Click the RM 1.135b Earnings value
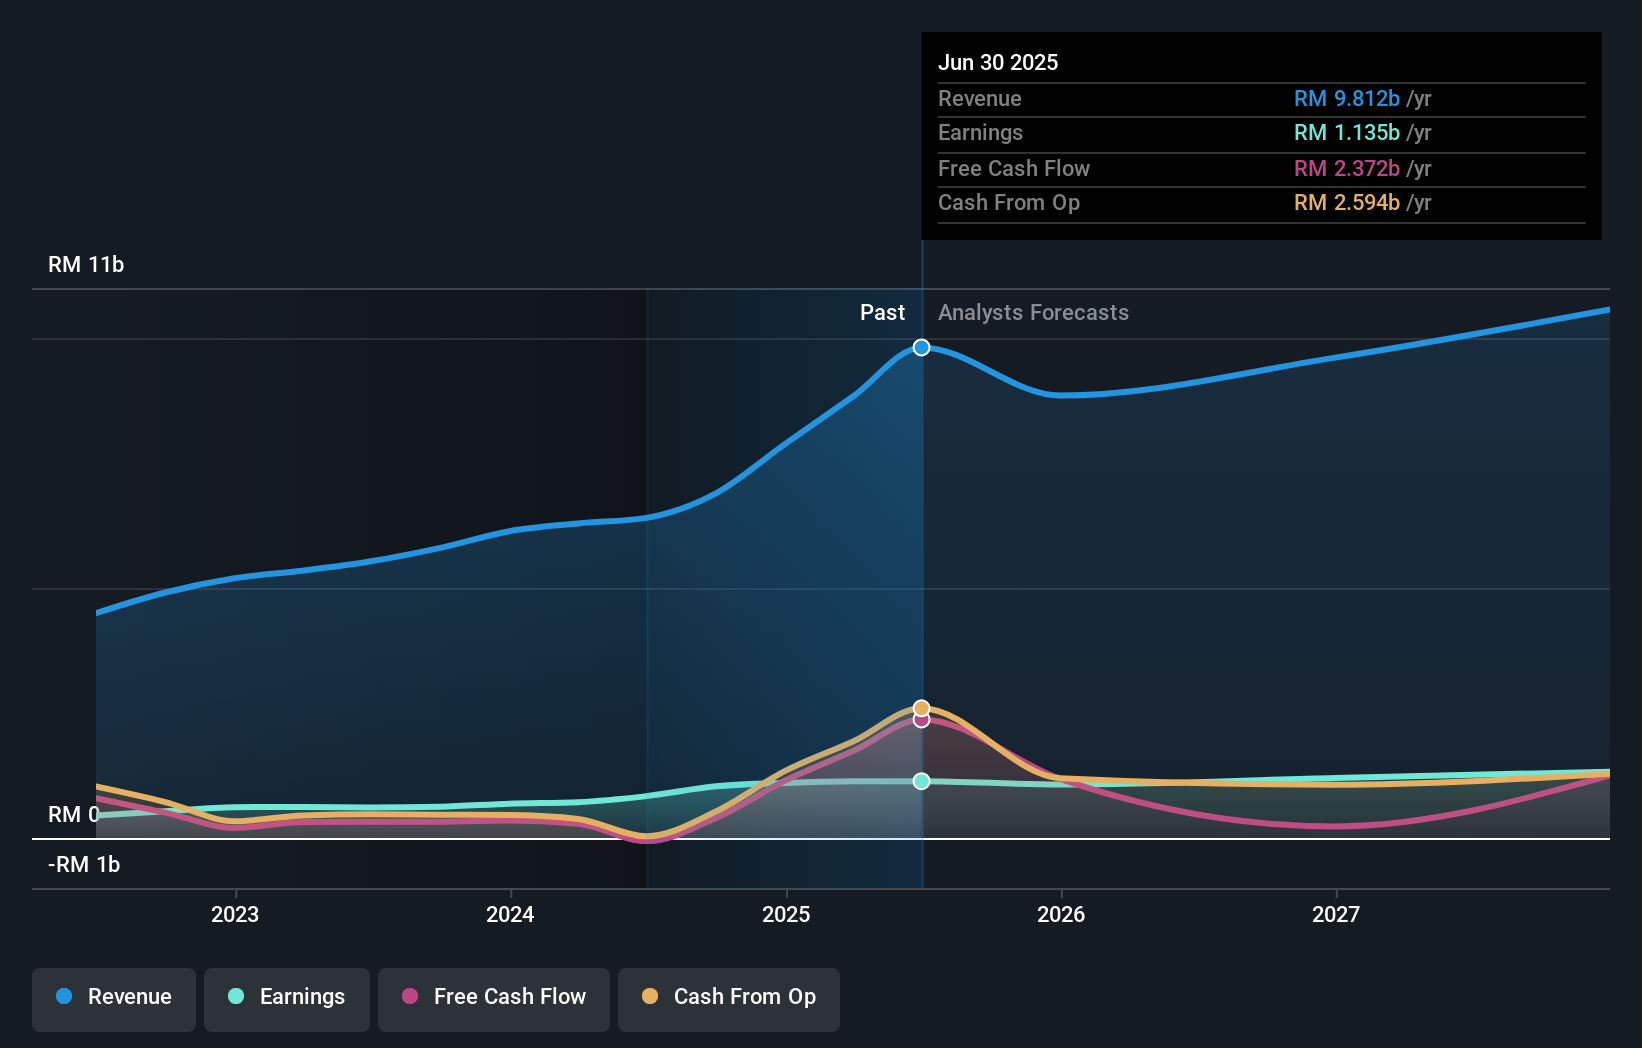The height and width of the screenshot is (1048, 1642). tap(1346, 132)
